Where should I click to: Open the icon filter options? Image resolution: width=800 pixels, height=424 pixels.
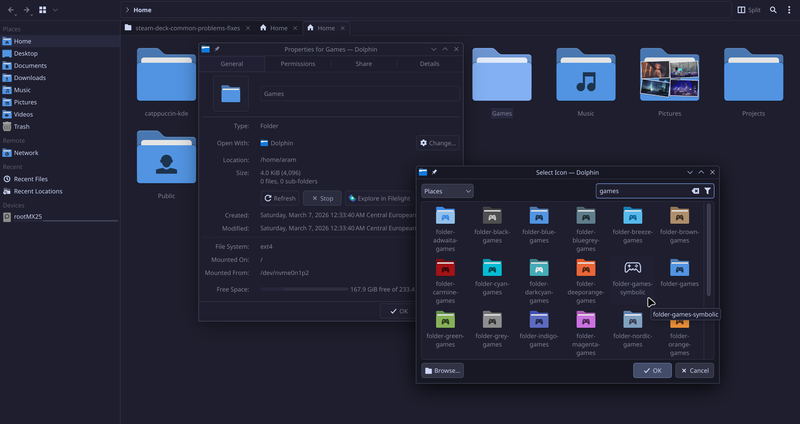point(708,191)
